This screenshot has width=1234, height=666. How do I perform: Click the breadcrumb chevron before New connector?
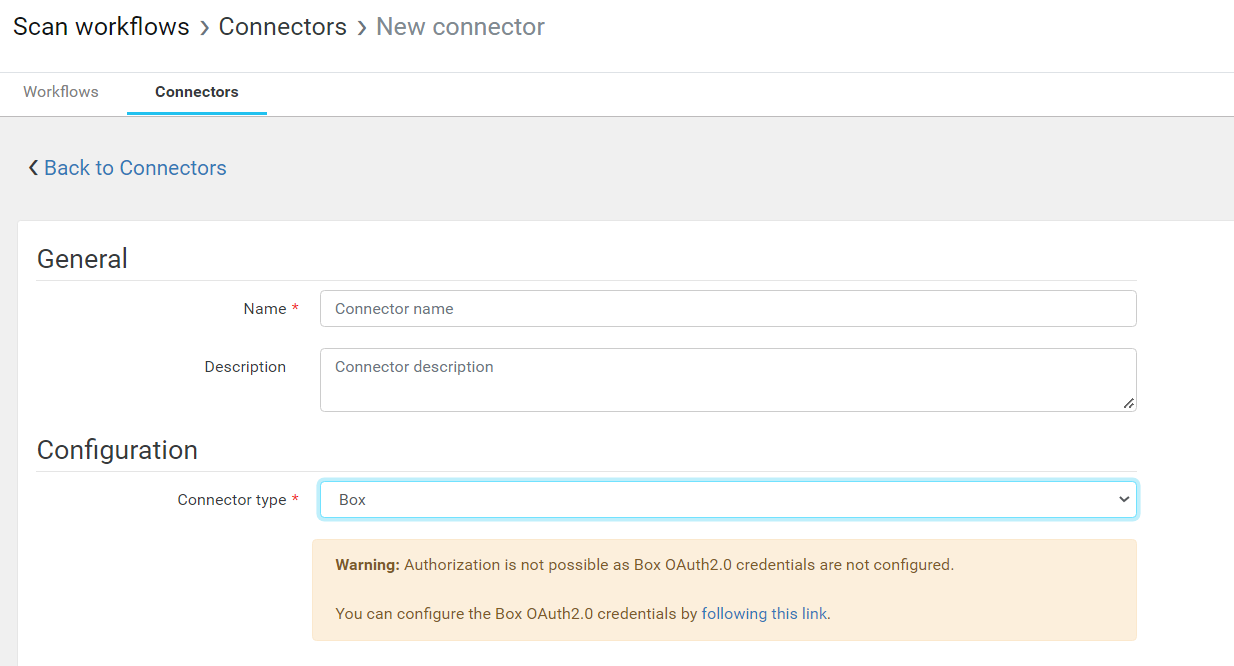point(362,28)
